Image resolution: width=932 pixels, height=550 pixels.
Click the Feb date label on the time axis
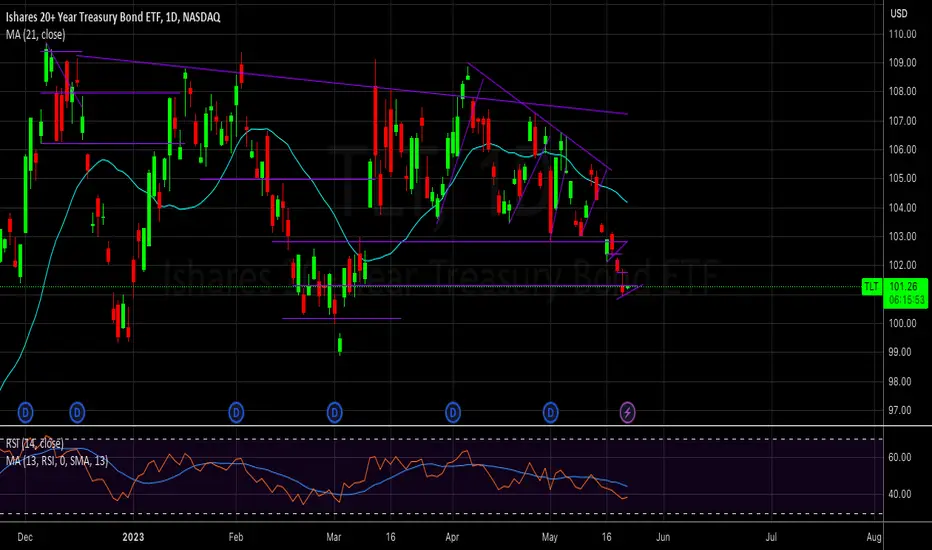pyautogui.click(x=236, y=538)
